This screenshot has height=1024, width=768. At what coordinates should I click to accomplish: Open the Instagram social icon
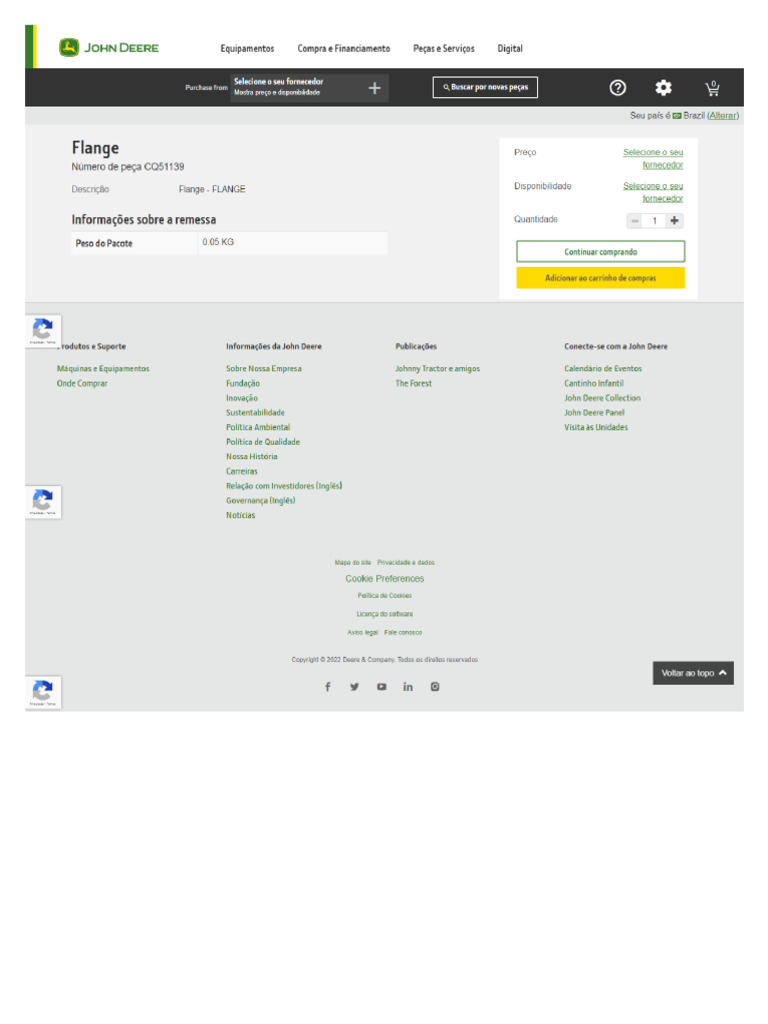(435, 686)
